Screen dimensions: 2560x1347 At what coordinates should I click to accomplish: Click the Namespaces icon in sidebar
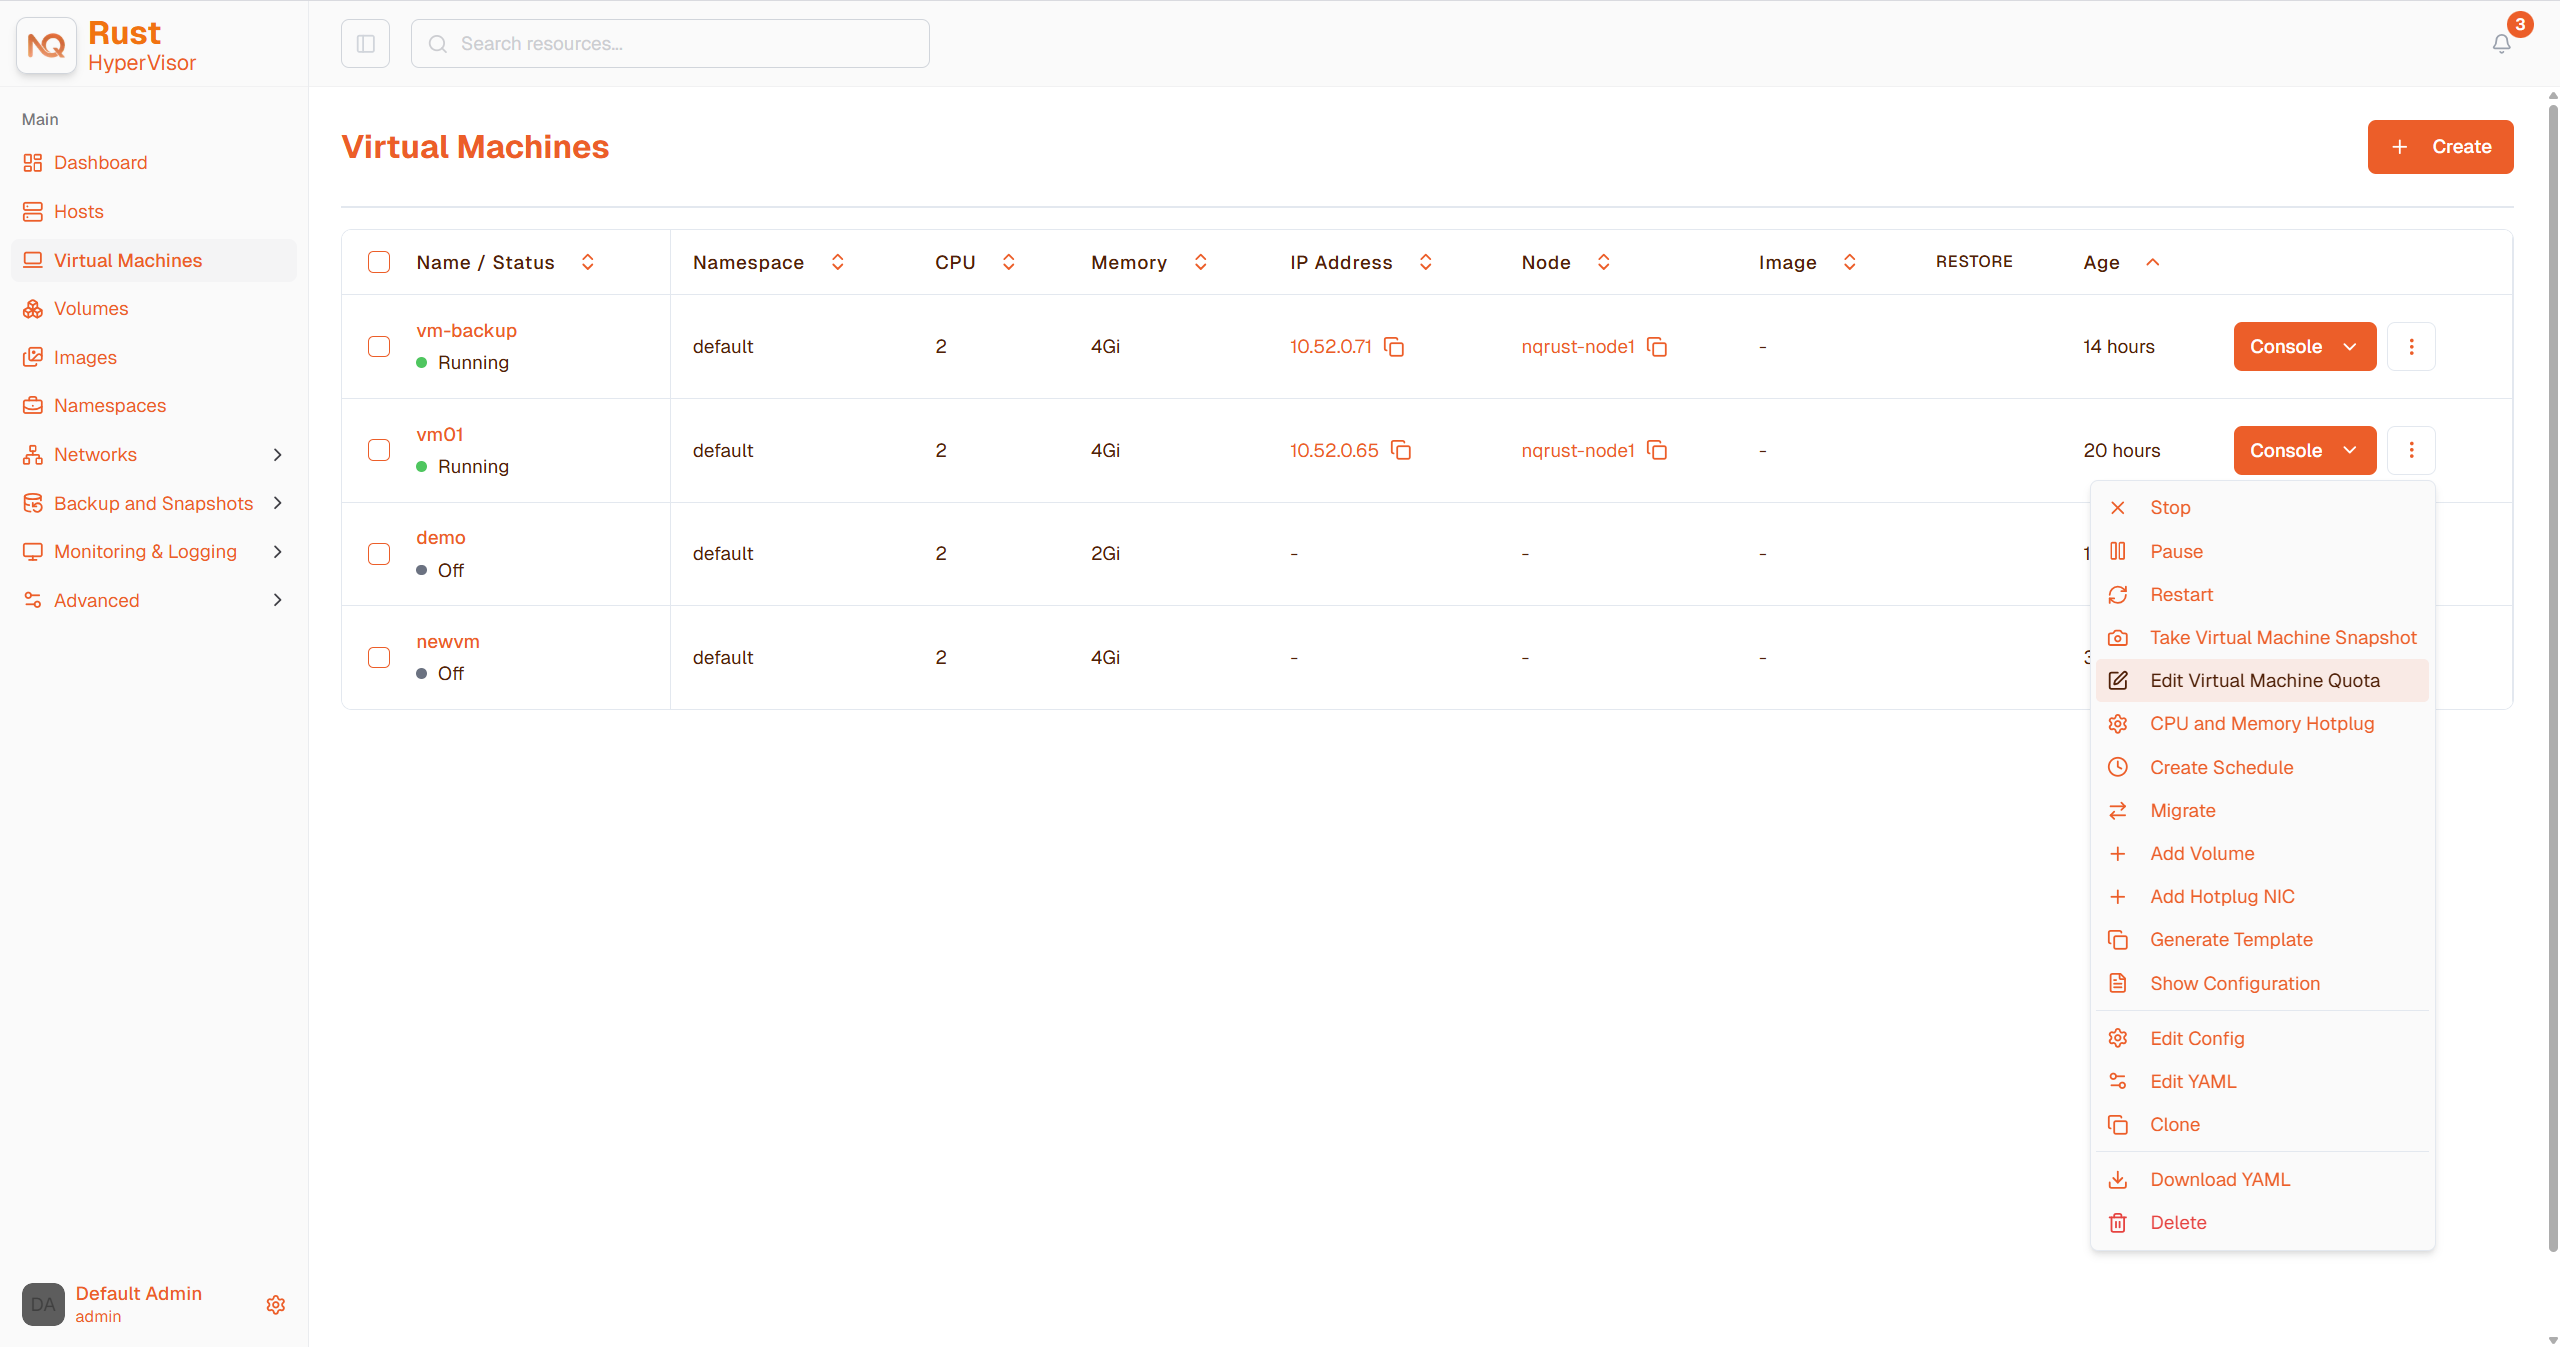pos(33,406)
